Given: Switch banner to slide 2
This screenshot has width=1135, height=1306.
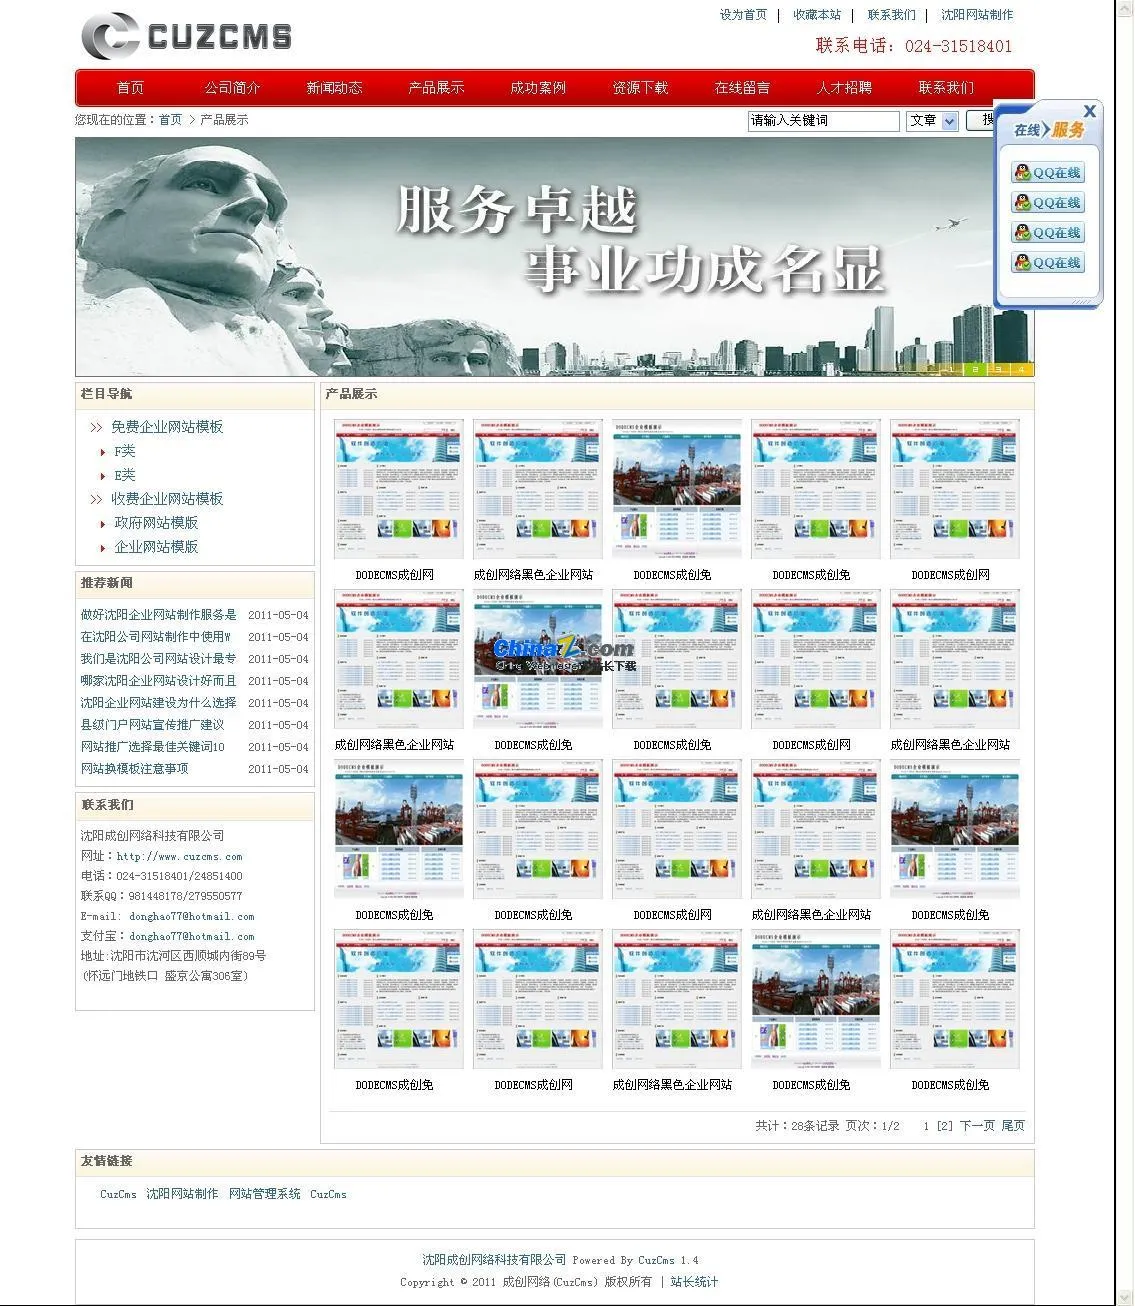Looking at the screenshot, I should tap(974, 370).
